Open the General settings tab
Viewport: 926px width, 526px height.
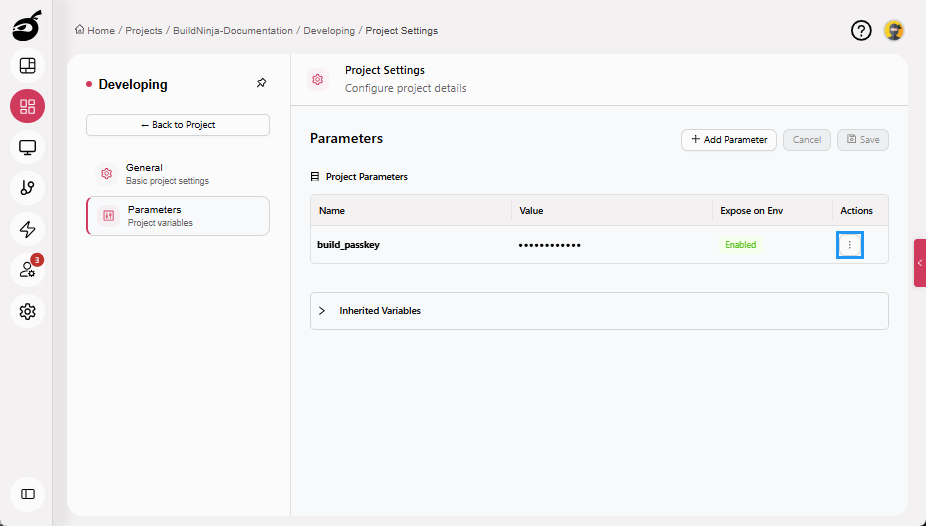click(178, 174)
